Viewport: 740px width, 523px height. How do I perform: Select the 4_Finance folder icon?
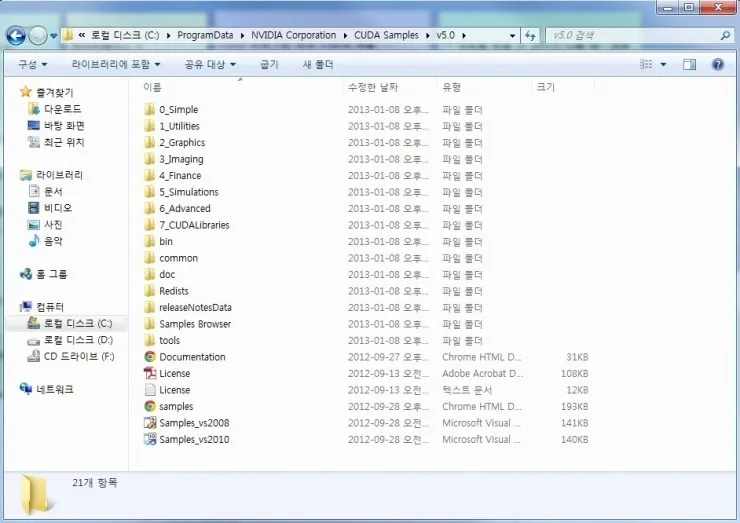(150, 176)
